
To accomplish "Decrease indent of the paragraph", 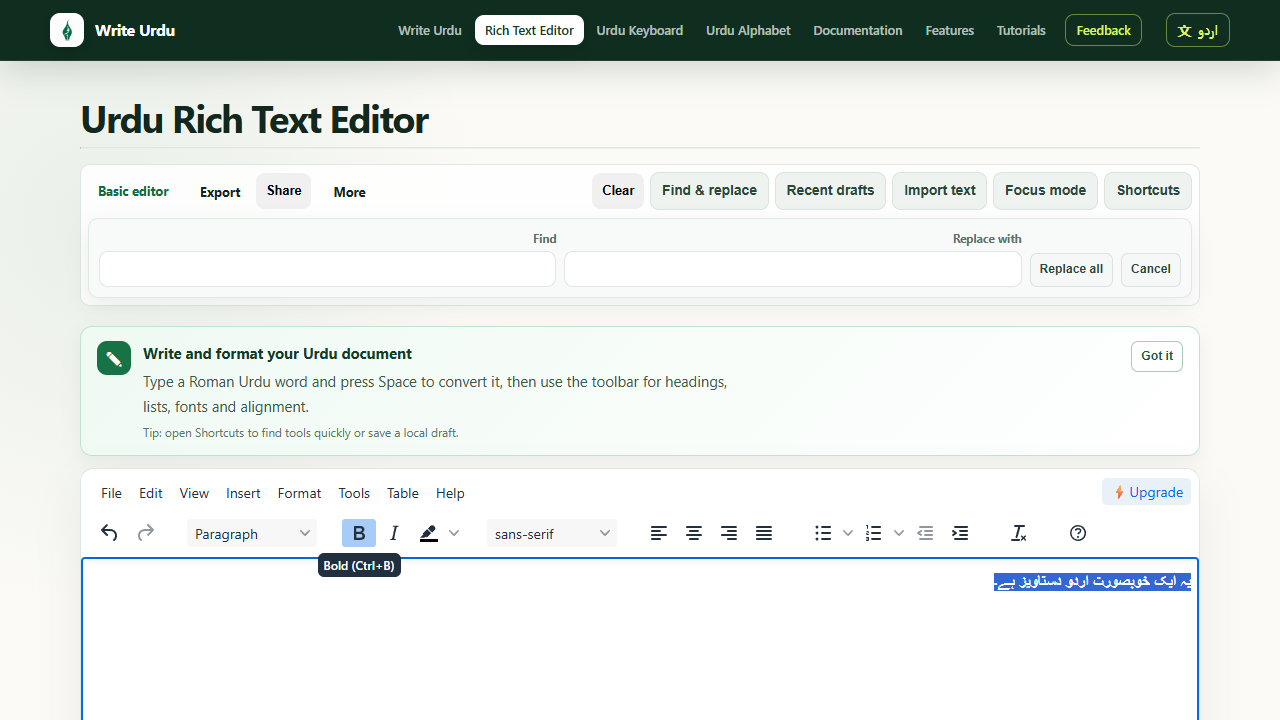I will tap(925, 533).
